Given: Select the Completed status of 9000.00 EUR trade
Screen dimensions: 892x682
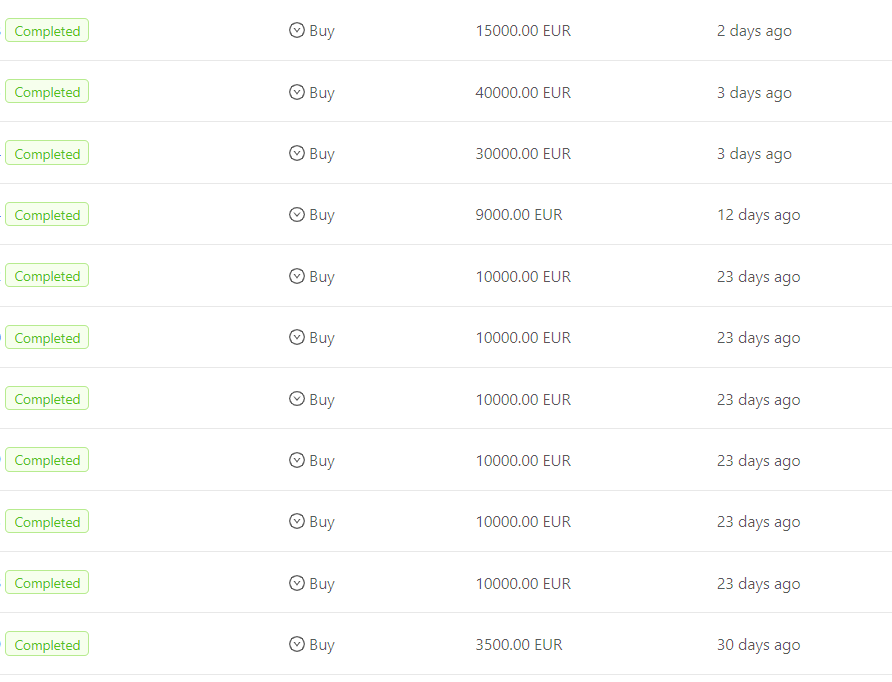Looking at the screenshot, I should click(x=47, y=214).
